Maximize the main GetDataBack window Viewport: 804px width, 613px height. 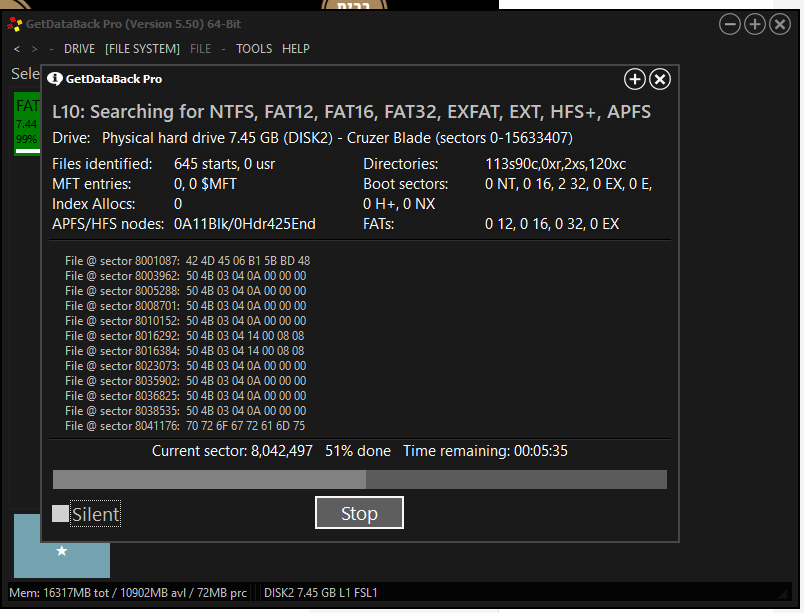point(755,24)
